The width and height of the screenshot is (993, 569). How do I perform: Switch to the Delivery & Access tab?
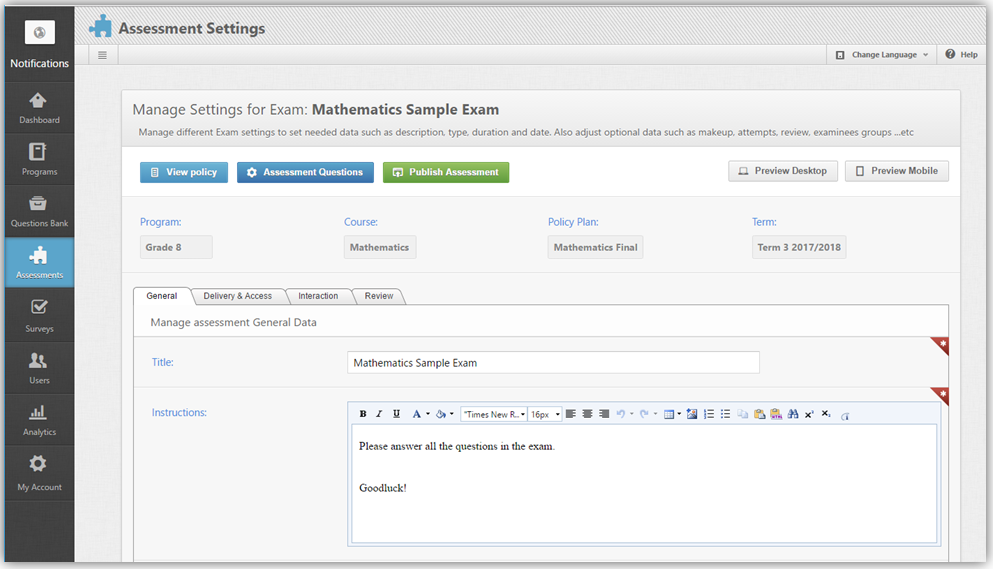237,296
